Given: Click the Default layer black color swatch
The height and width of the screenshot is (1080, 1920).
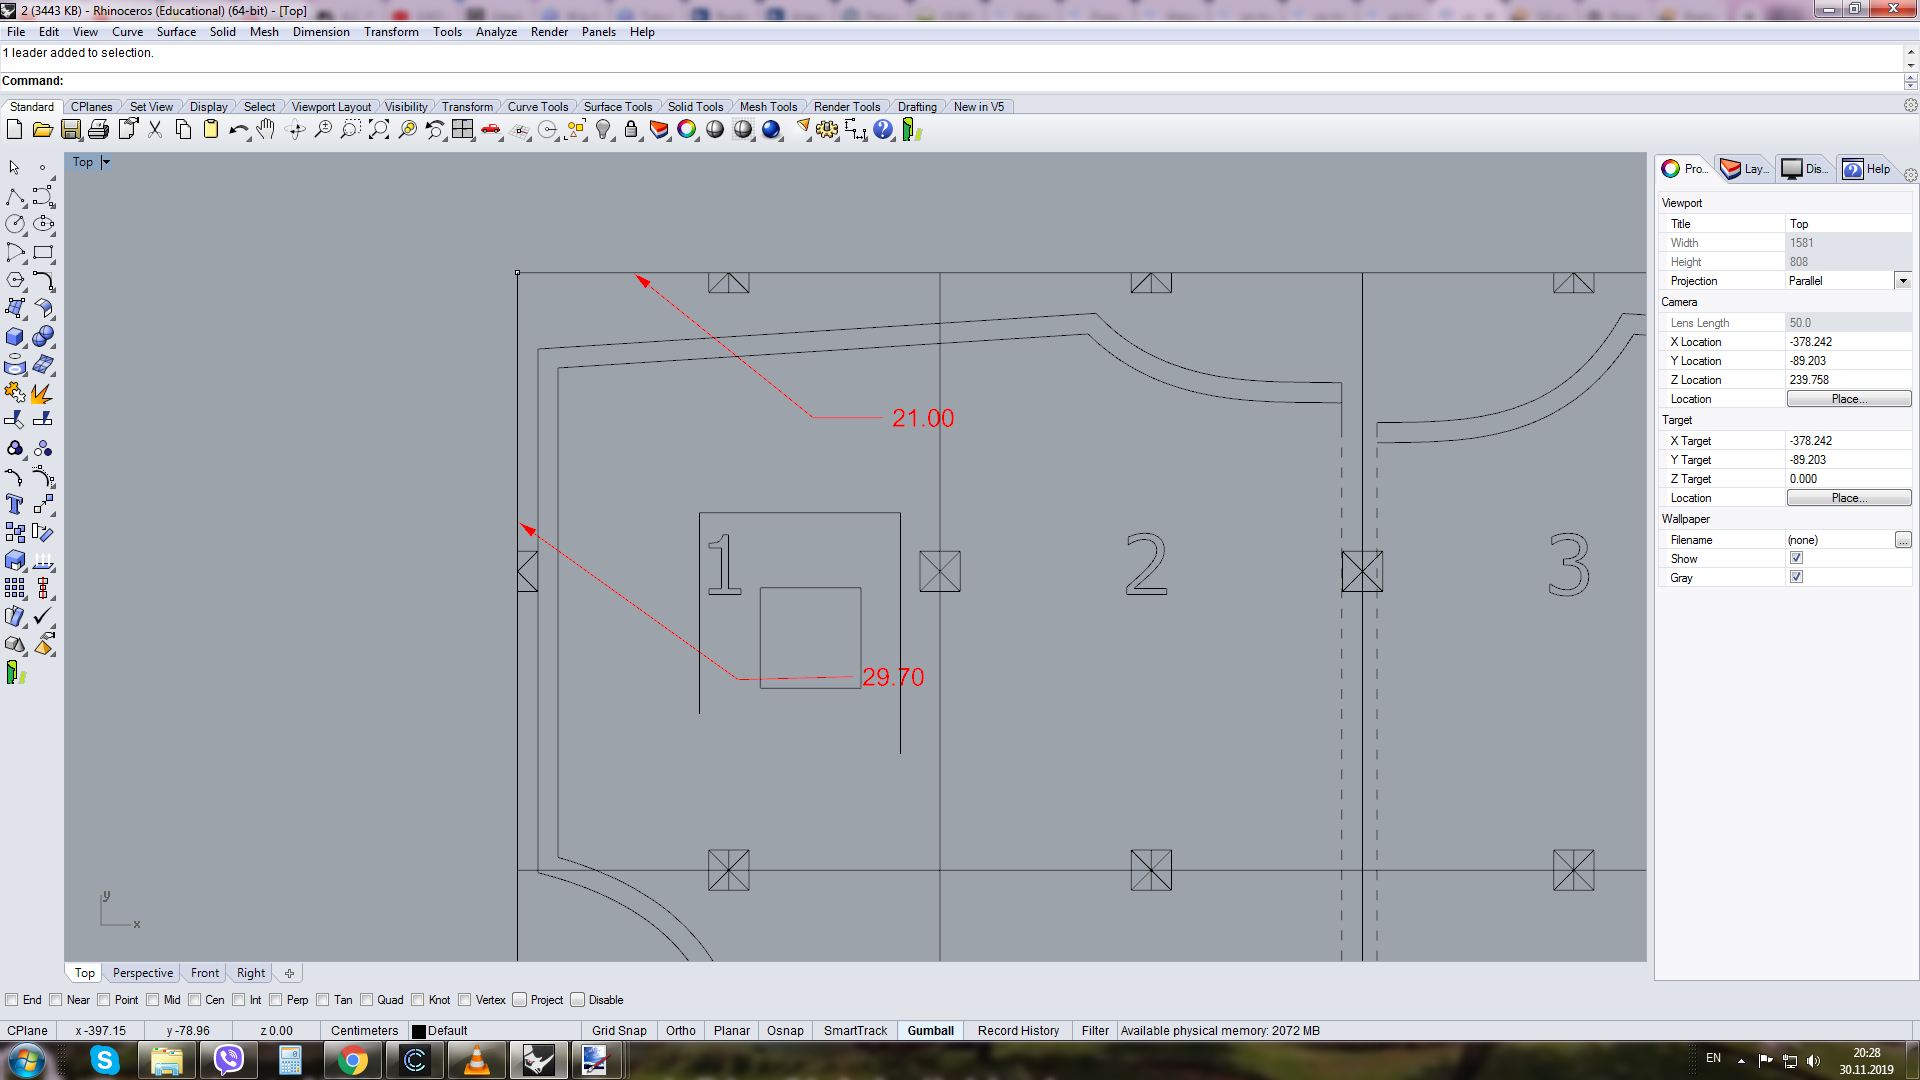Looking at the screenshot, I should click(x=419, y=1031).
